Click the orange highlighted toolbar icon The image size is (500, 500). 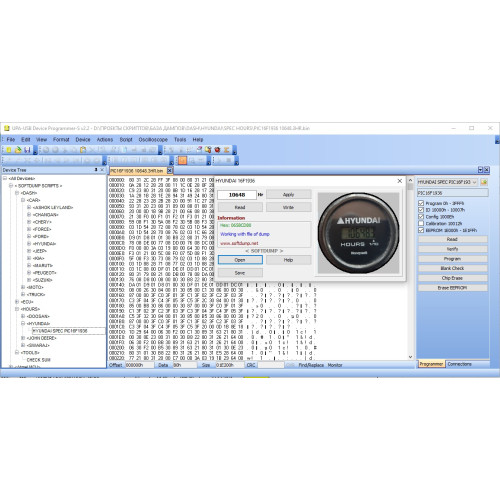click(x=182, y=161)
